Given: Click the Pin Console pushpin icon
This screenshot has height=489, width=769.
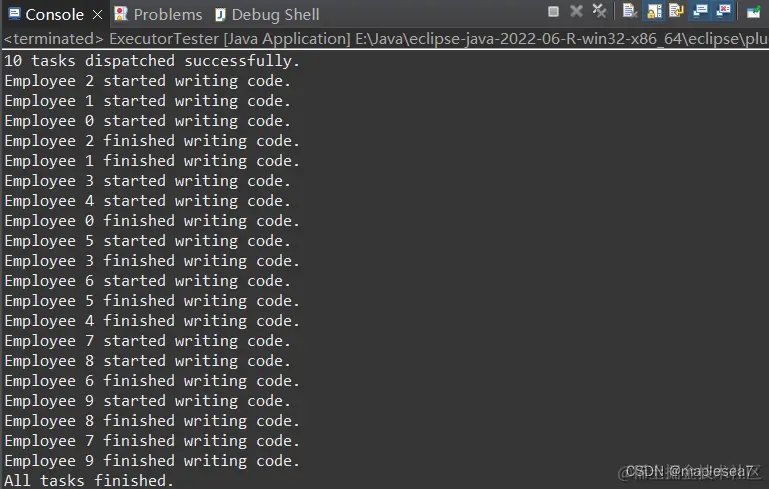Looking at the screenshot, I should pyautogui.click(x=753, y=11).
